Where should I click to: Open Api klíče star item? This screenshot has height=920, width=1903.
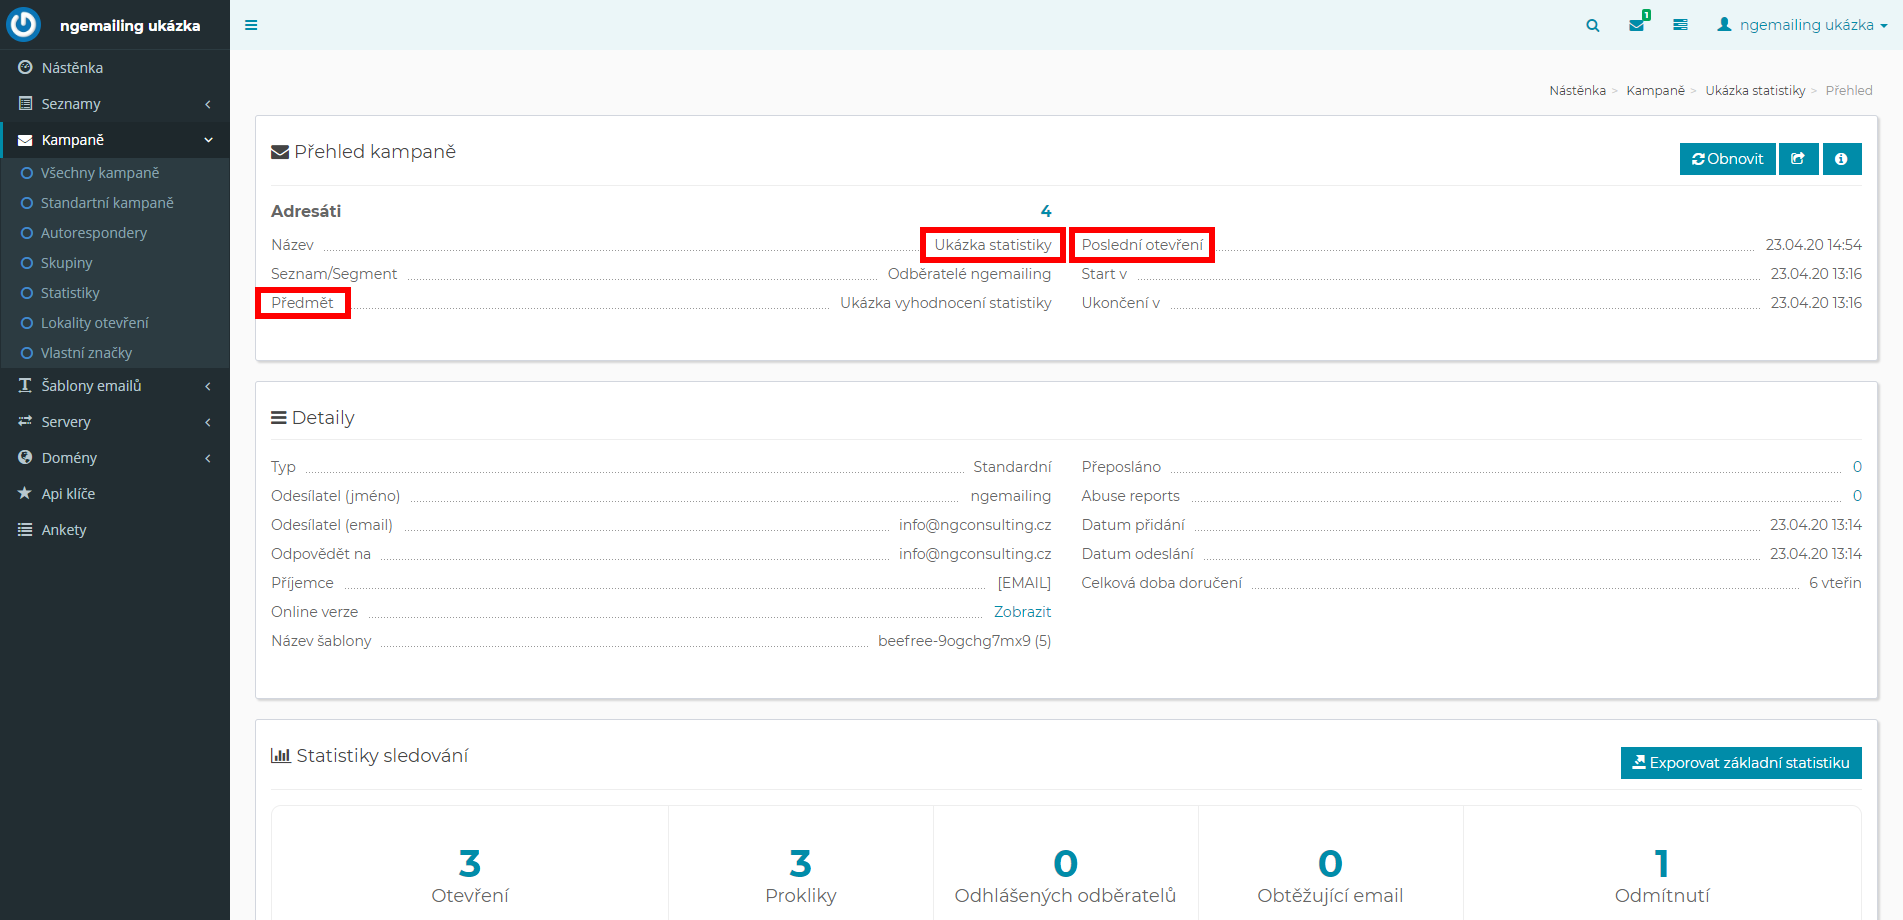[x=68, y=494]
